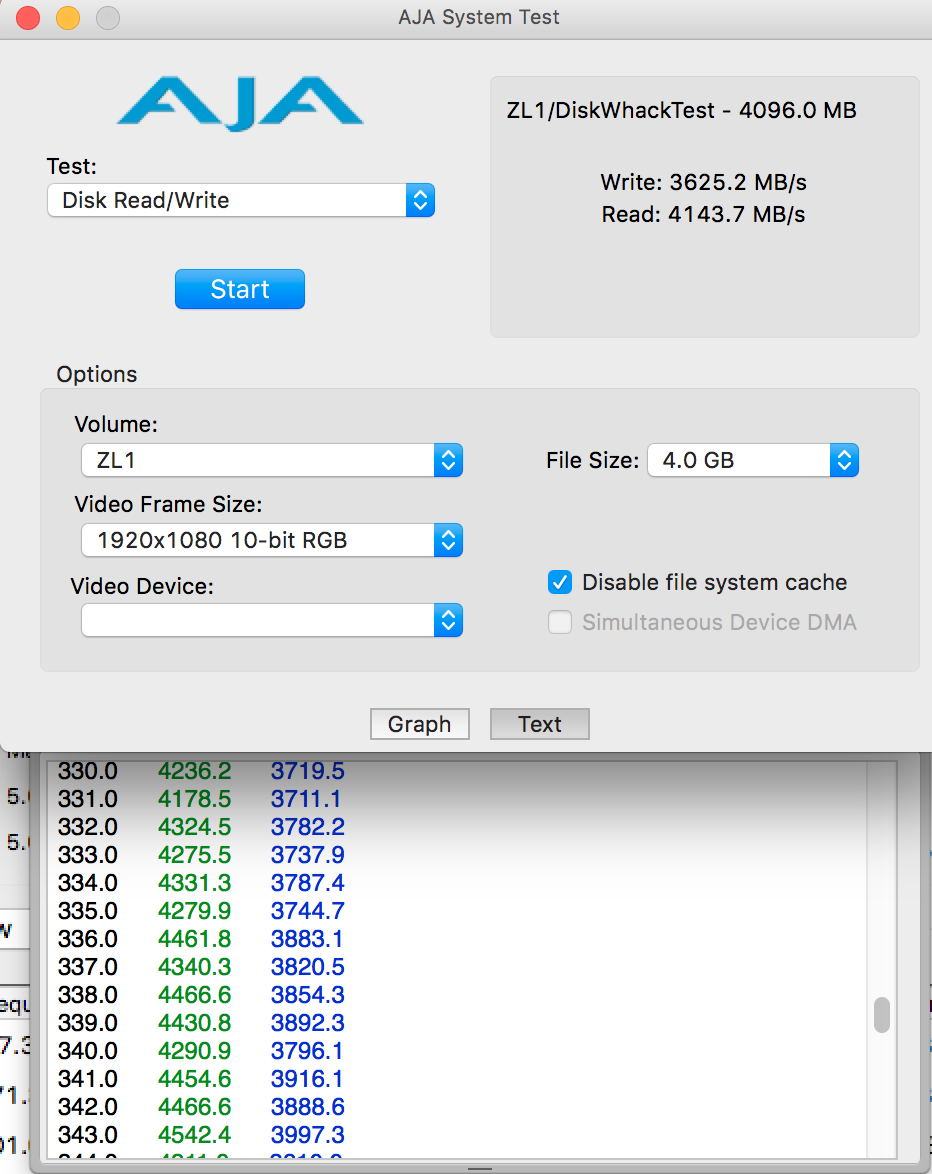Select row 336.0 in results list
Screen dimensions: 932x1174
pos(457,939)
